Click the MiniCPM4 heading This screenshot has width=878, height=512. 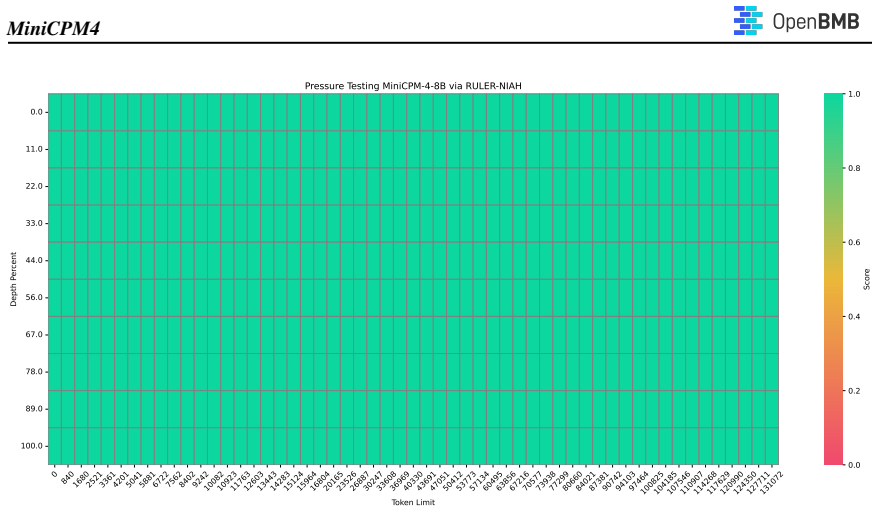coord(53,28)
